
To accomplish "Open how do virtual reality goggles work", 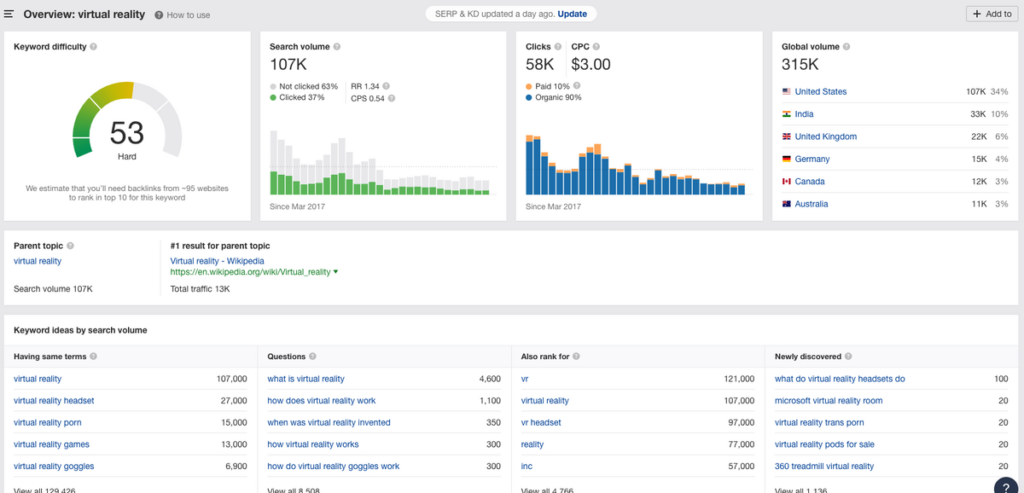I will tap(333, 466).
